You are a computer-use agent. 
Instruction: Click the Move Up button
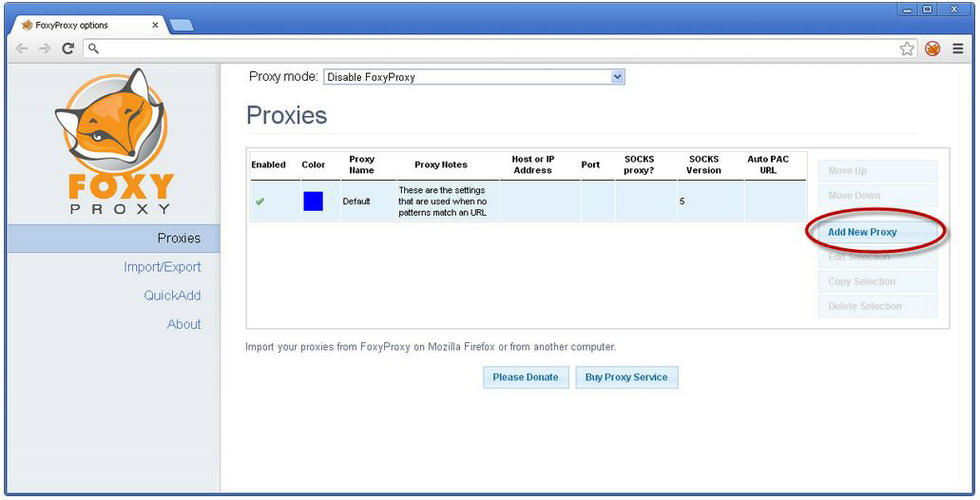(878, 171)
